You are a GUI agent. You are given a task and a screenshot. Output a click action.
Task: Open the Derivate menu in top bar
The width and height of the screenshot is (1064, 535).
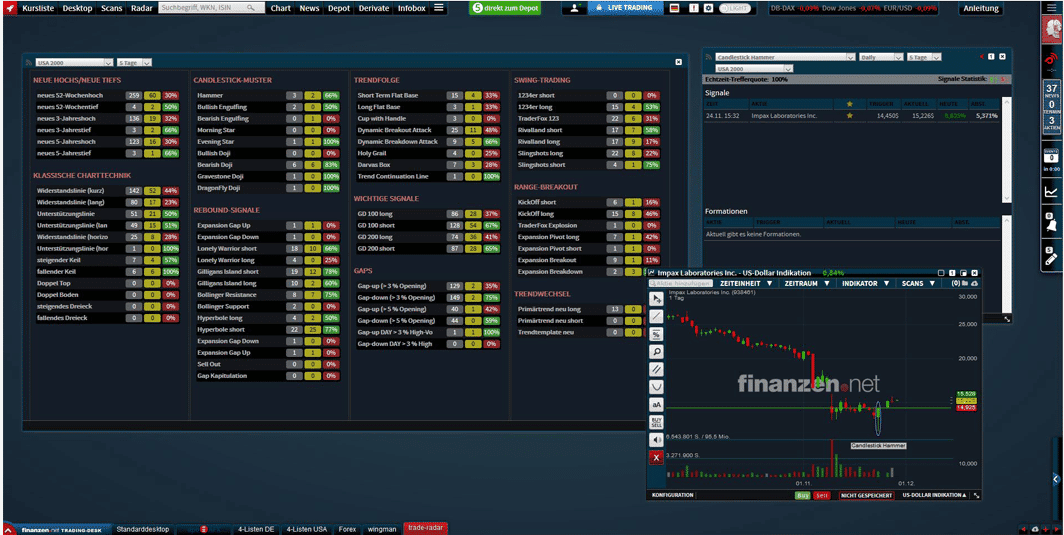[373, 8]
